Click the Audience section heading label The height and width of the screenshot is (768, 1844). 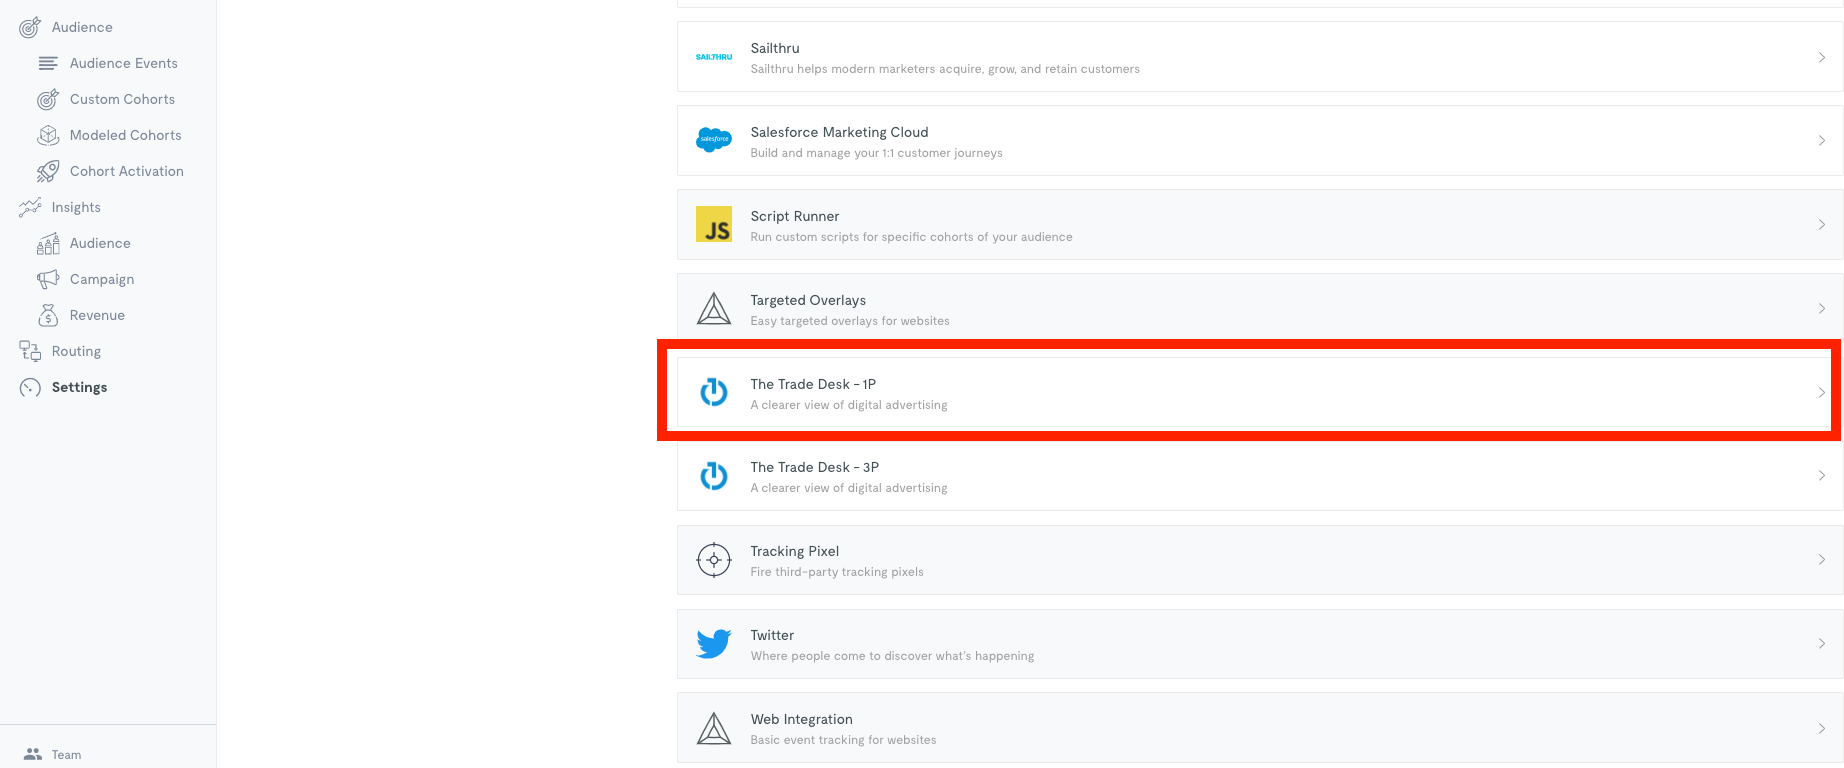(x=82, y=27)
